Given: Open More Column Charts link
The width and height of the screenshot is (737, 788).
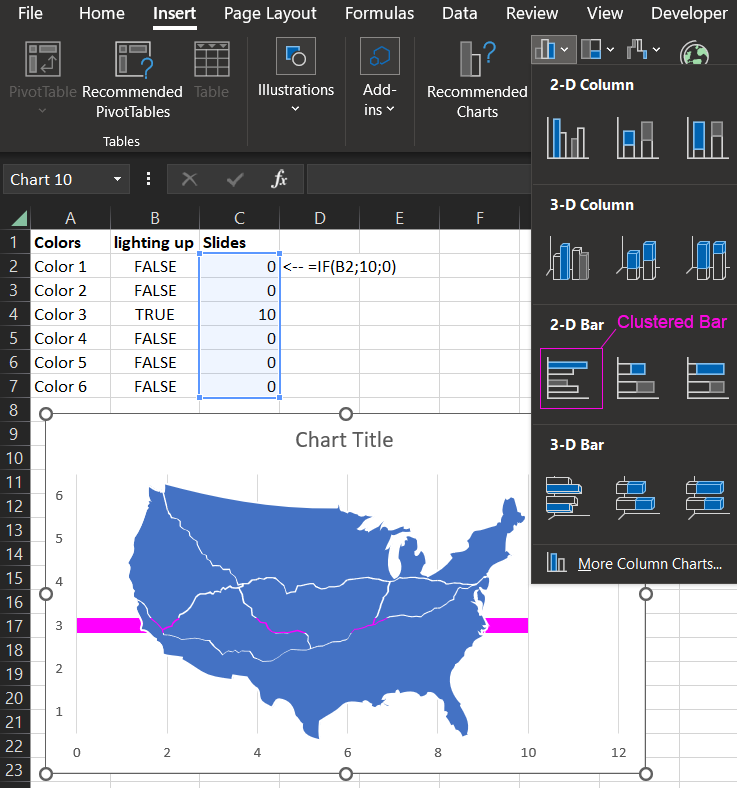Looking at the screenshot, I should (x=649, y=564).
